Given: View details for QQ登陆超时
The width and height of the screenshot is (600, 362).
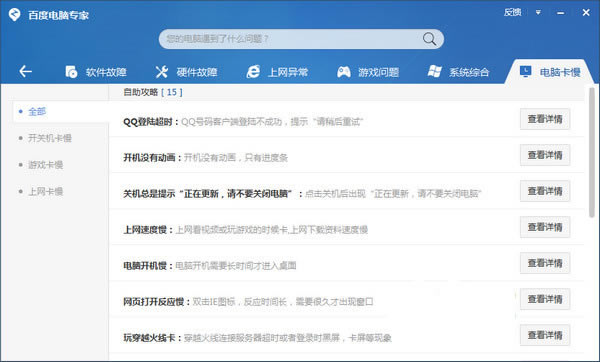Looking at the screenshot, I should point(545,119).
